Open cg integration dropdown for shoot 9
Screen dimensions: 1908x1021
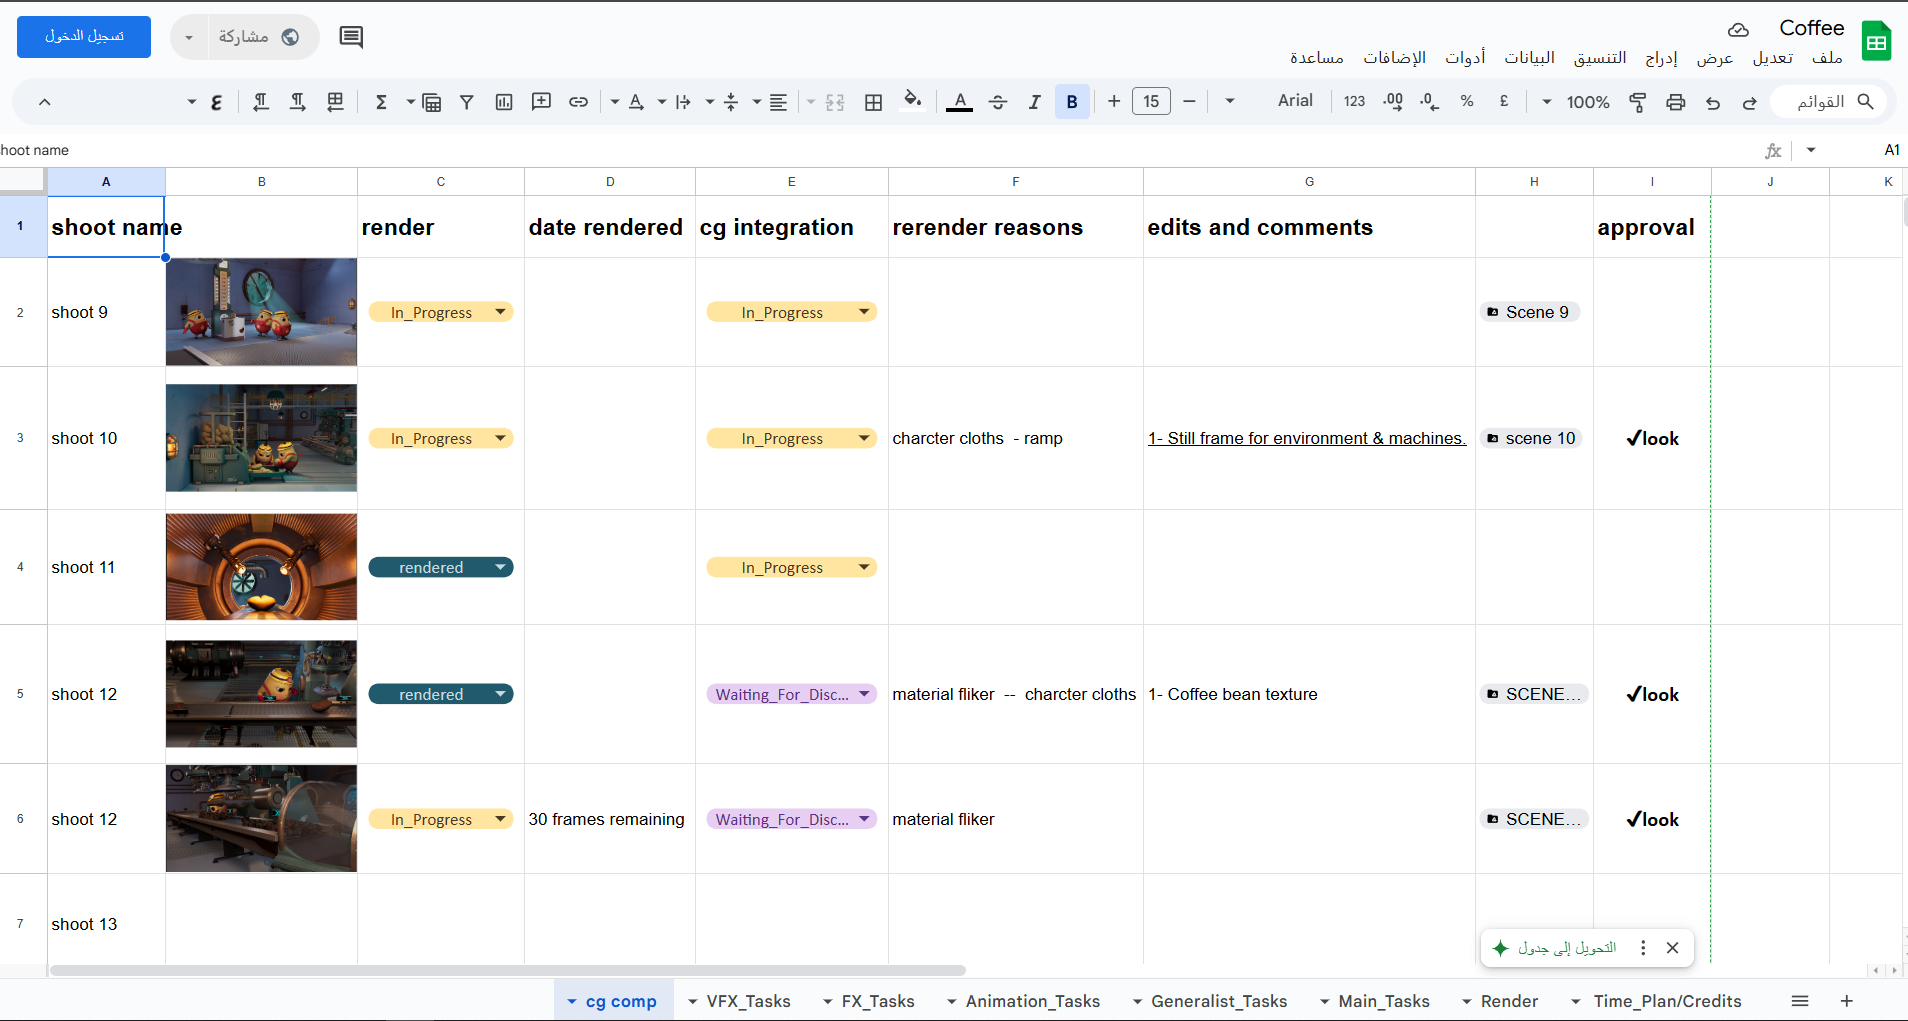[864, 312]
